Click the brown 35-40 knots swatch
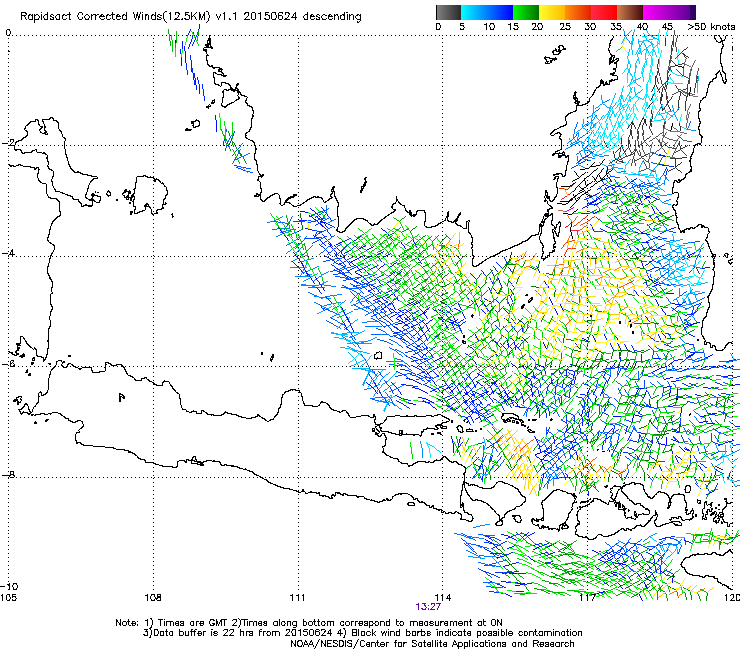Screen dimensions: 740x650 click(630, 12)
